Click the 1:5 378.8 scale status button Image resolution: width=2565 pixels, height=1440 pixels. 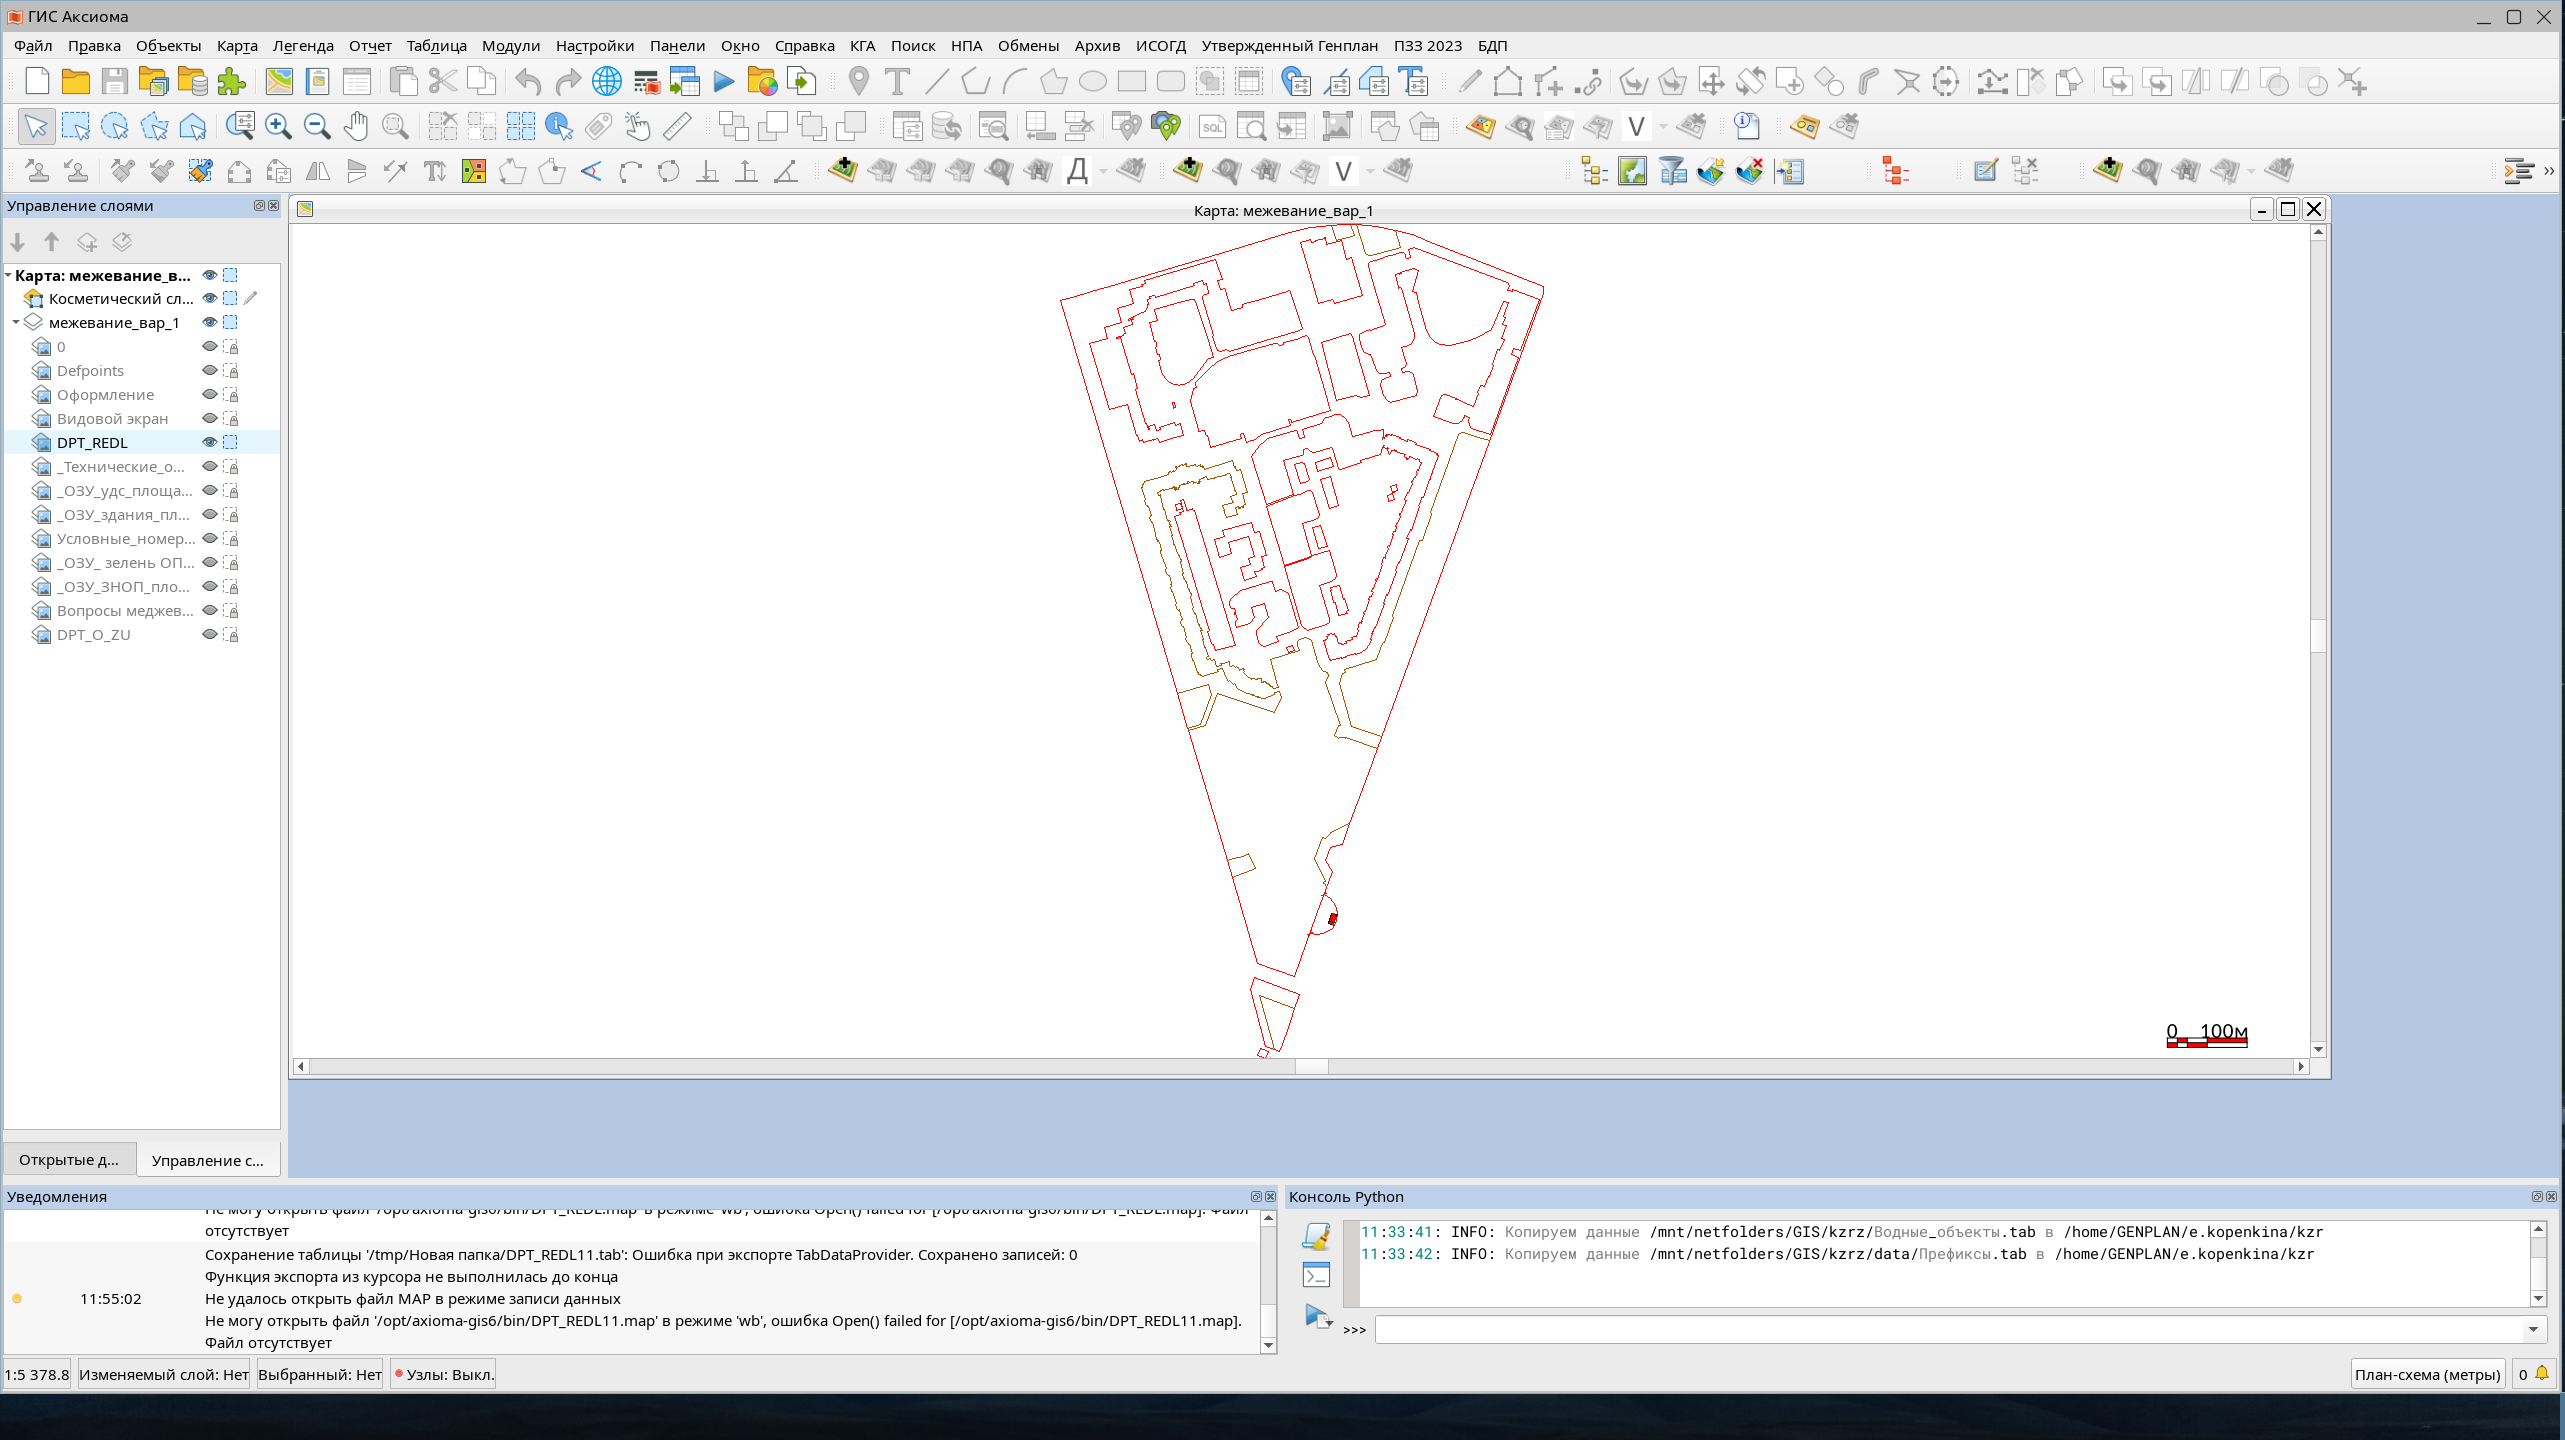pos(37,1374)
